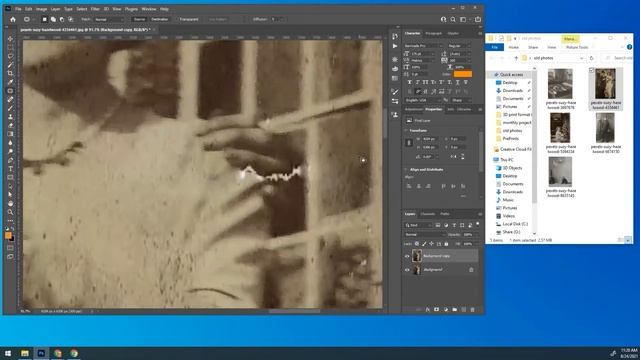Image resolution: width=640 pixels, height=360 pixels.
Task: Open the Patch mode dropdown set to Normal
Action: tap(109, 19)
